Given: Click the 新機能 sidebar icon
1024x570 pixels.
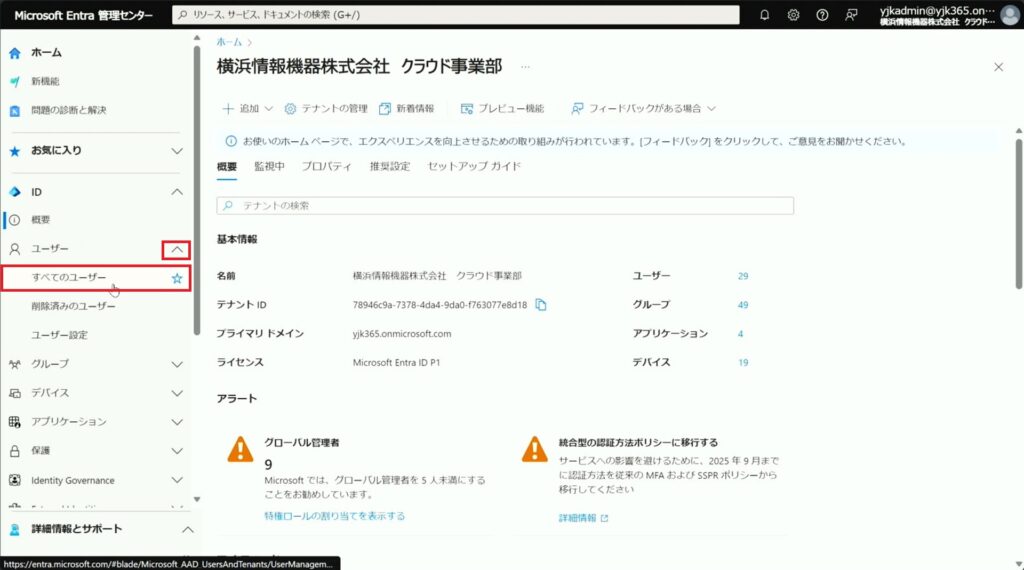Looking at the screenshot, I should tap(14, 82).
